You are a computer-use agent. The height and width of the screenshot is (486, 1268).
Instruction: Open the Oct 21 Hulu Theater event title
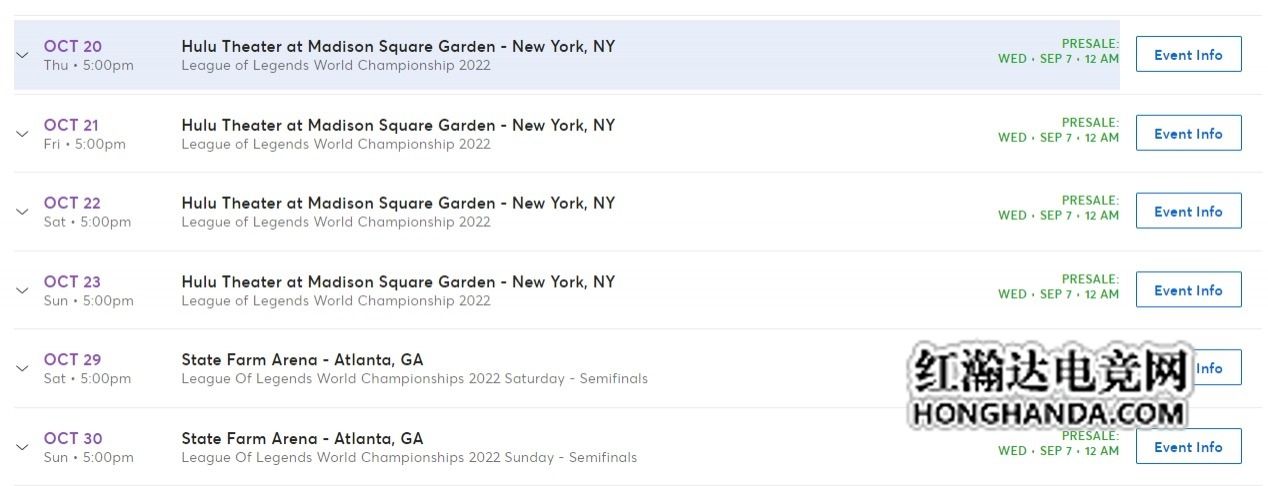[398, 125]
